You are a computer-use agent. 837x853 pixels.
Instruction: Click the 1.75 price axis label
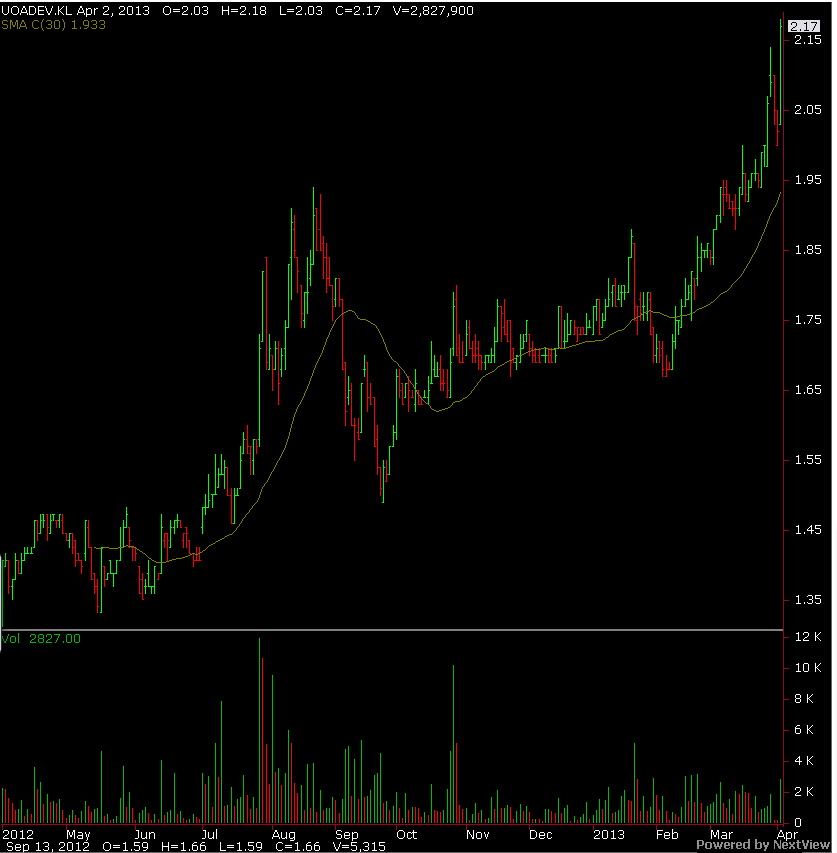click(x=808, y=319)
